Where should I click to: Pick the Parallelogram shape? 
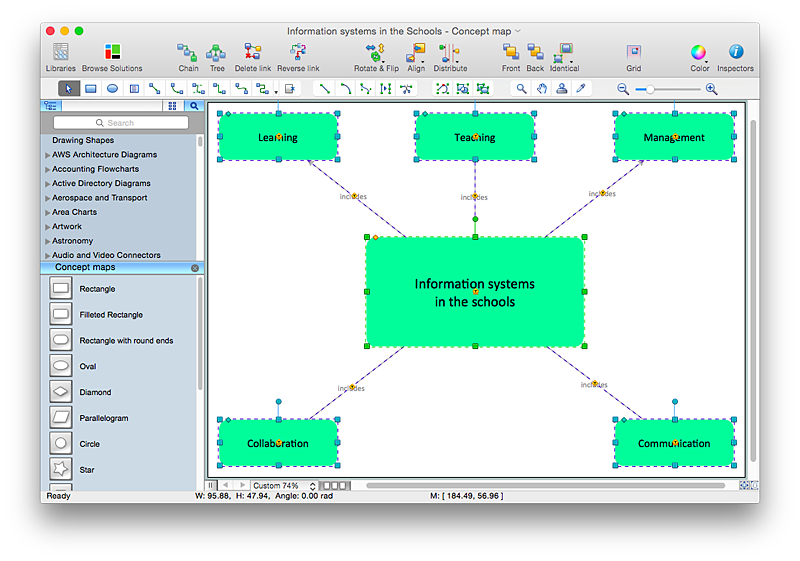tap(61, 417)
